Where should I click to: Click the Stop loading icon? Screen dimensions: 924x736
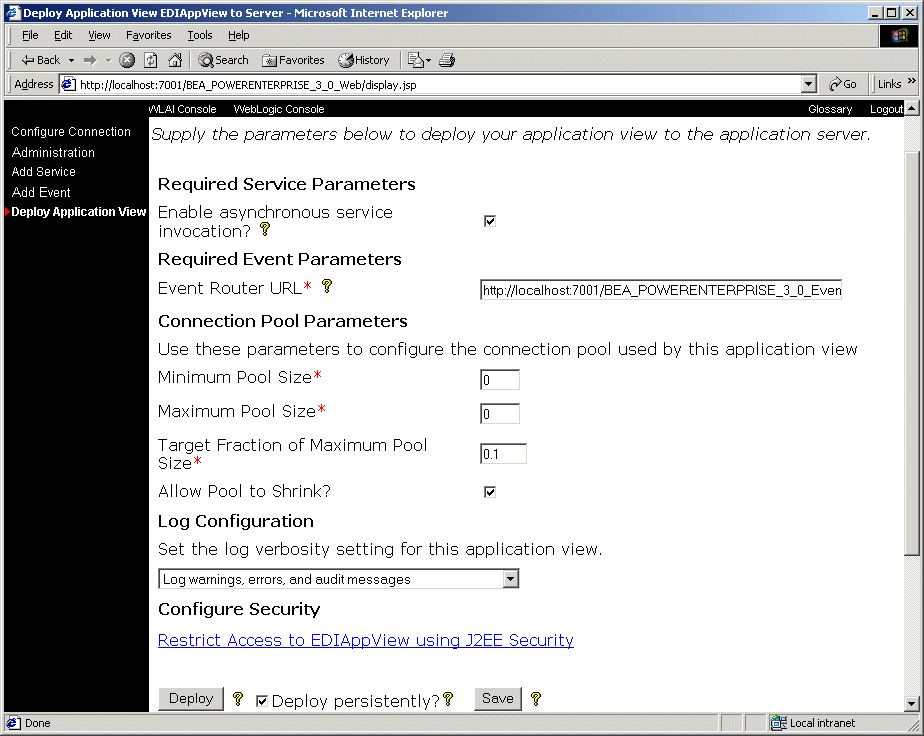point(127,60)
